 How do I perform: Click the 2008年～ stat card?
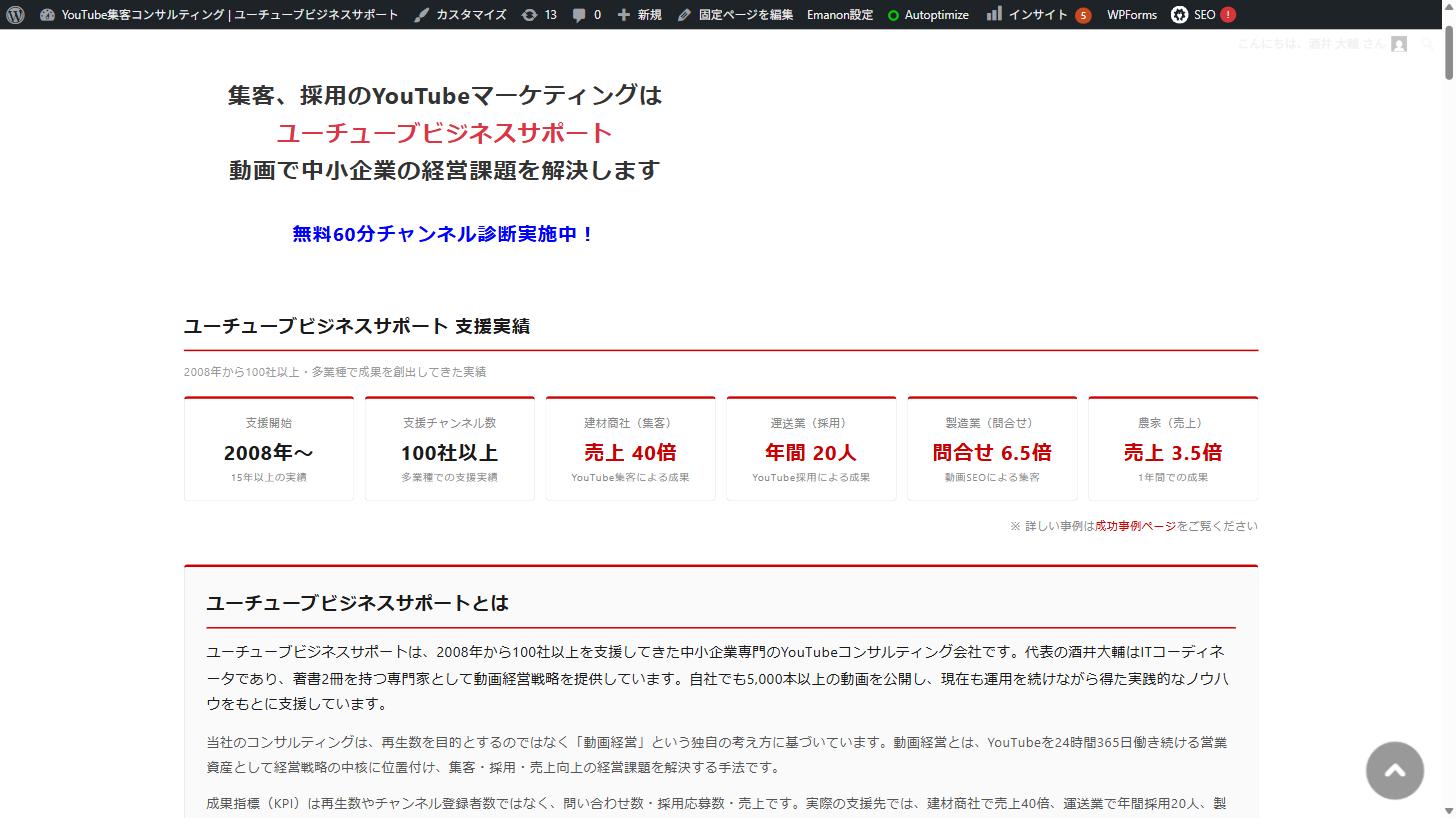[x=269, y=448]
